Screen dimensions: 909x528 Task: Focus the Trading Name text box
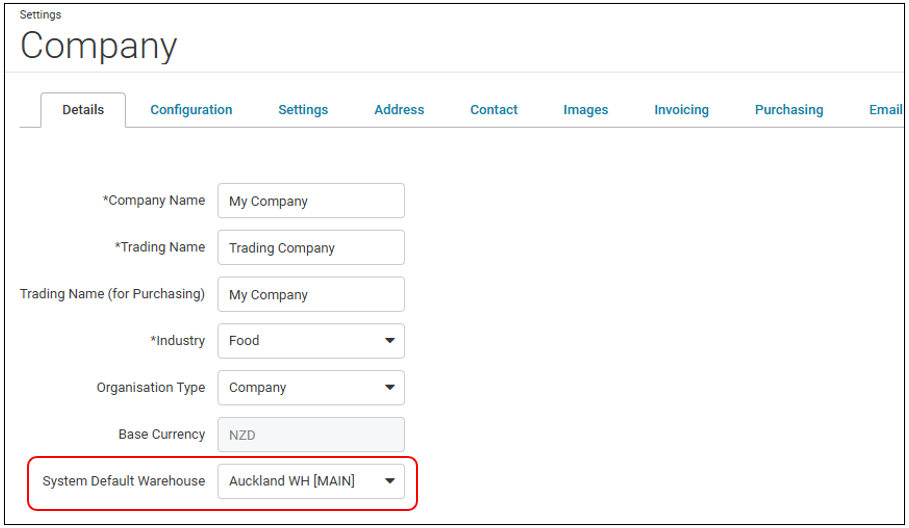[x=311, y=247]
